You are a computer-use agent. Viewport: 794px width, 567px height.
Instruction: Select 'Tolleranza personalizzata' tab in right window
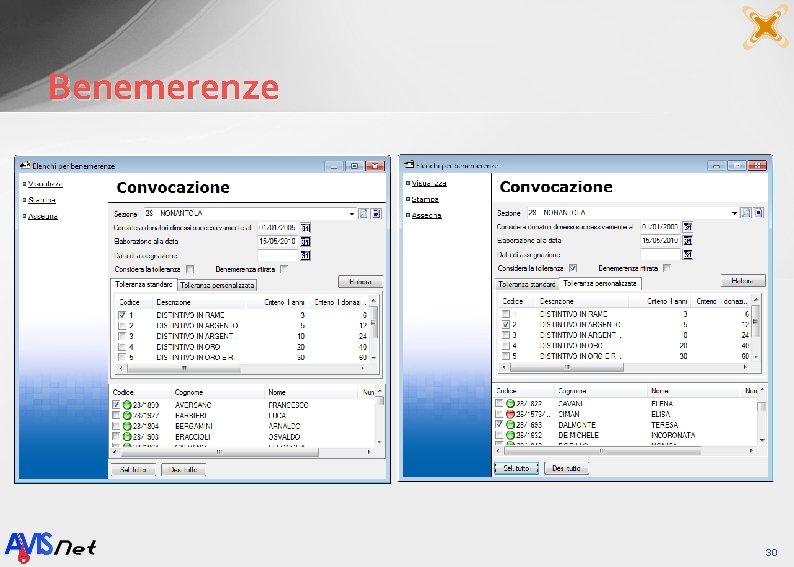click(x=600, y=284)
